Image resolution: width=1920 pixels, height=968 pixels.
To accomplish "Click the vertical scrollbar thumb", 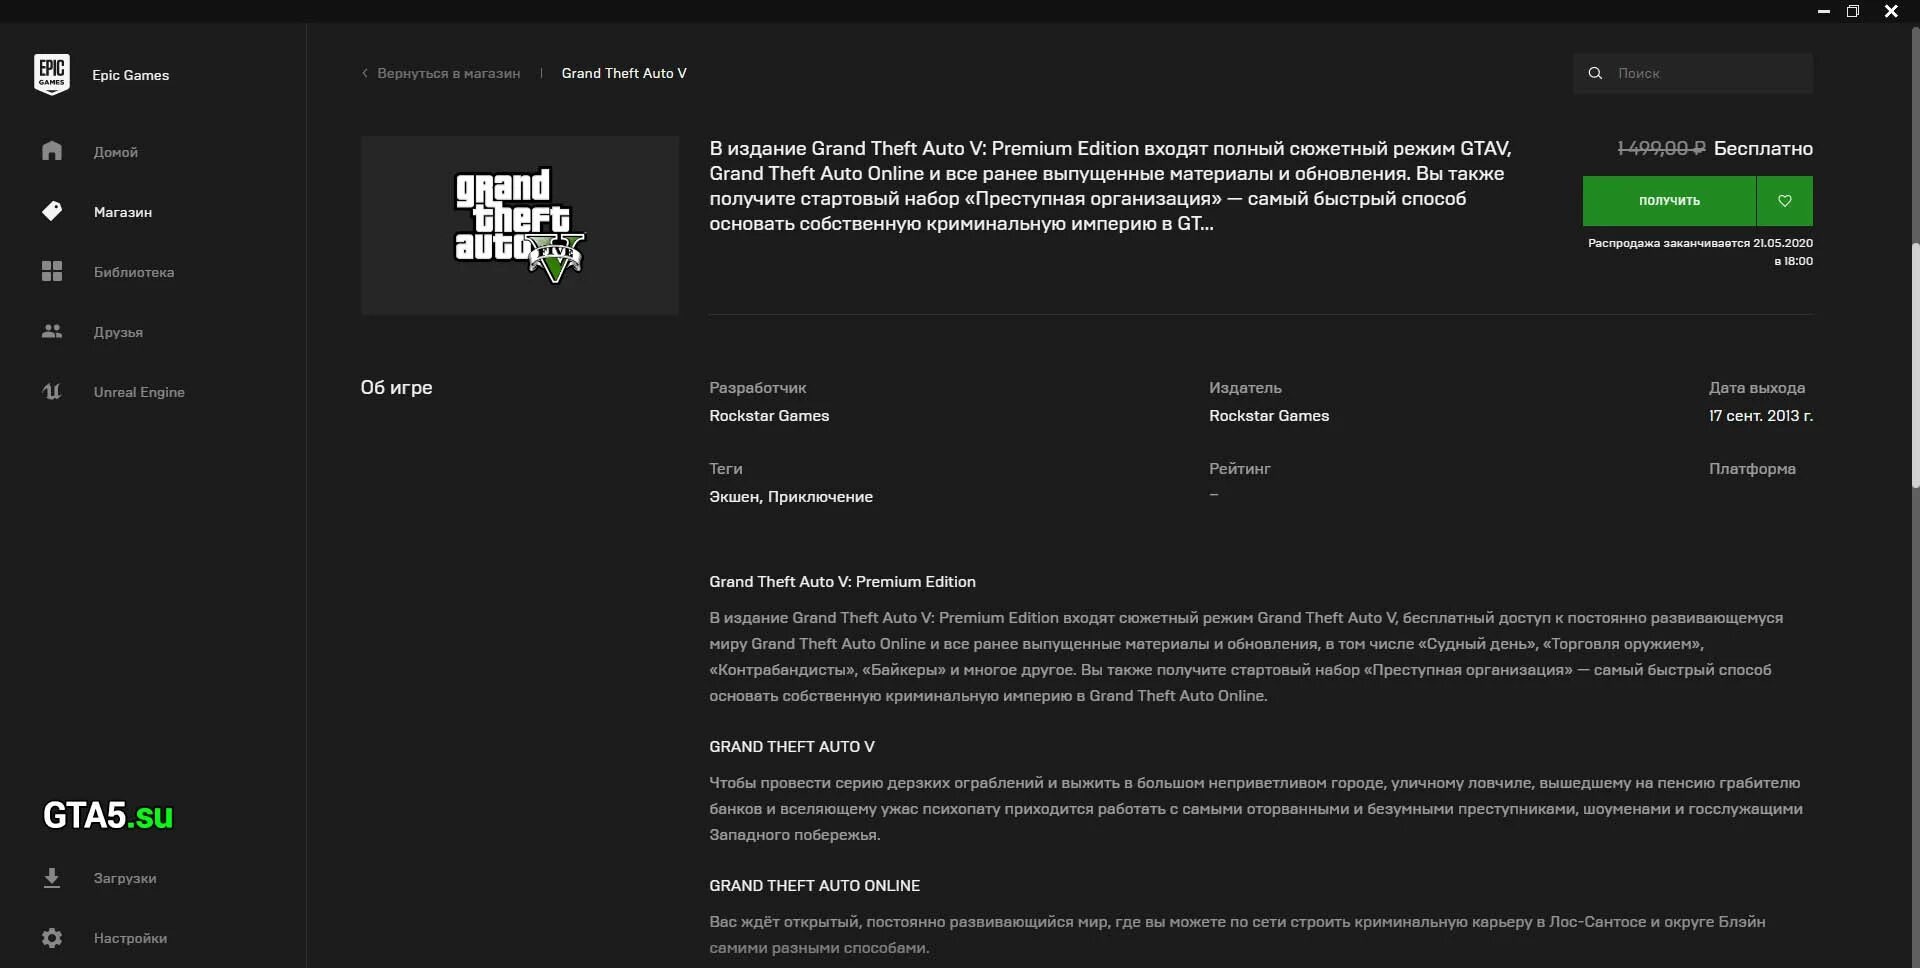I will click(1915, 366).
